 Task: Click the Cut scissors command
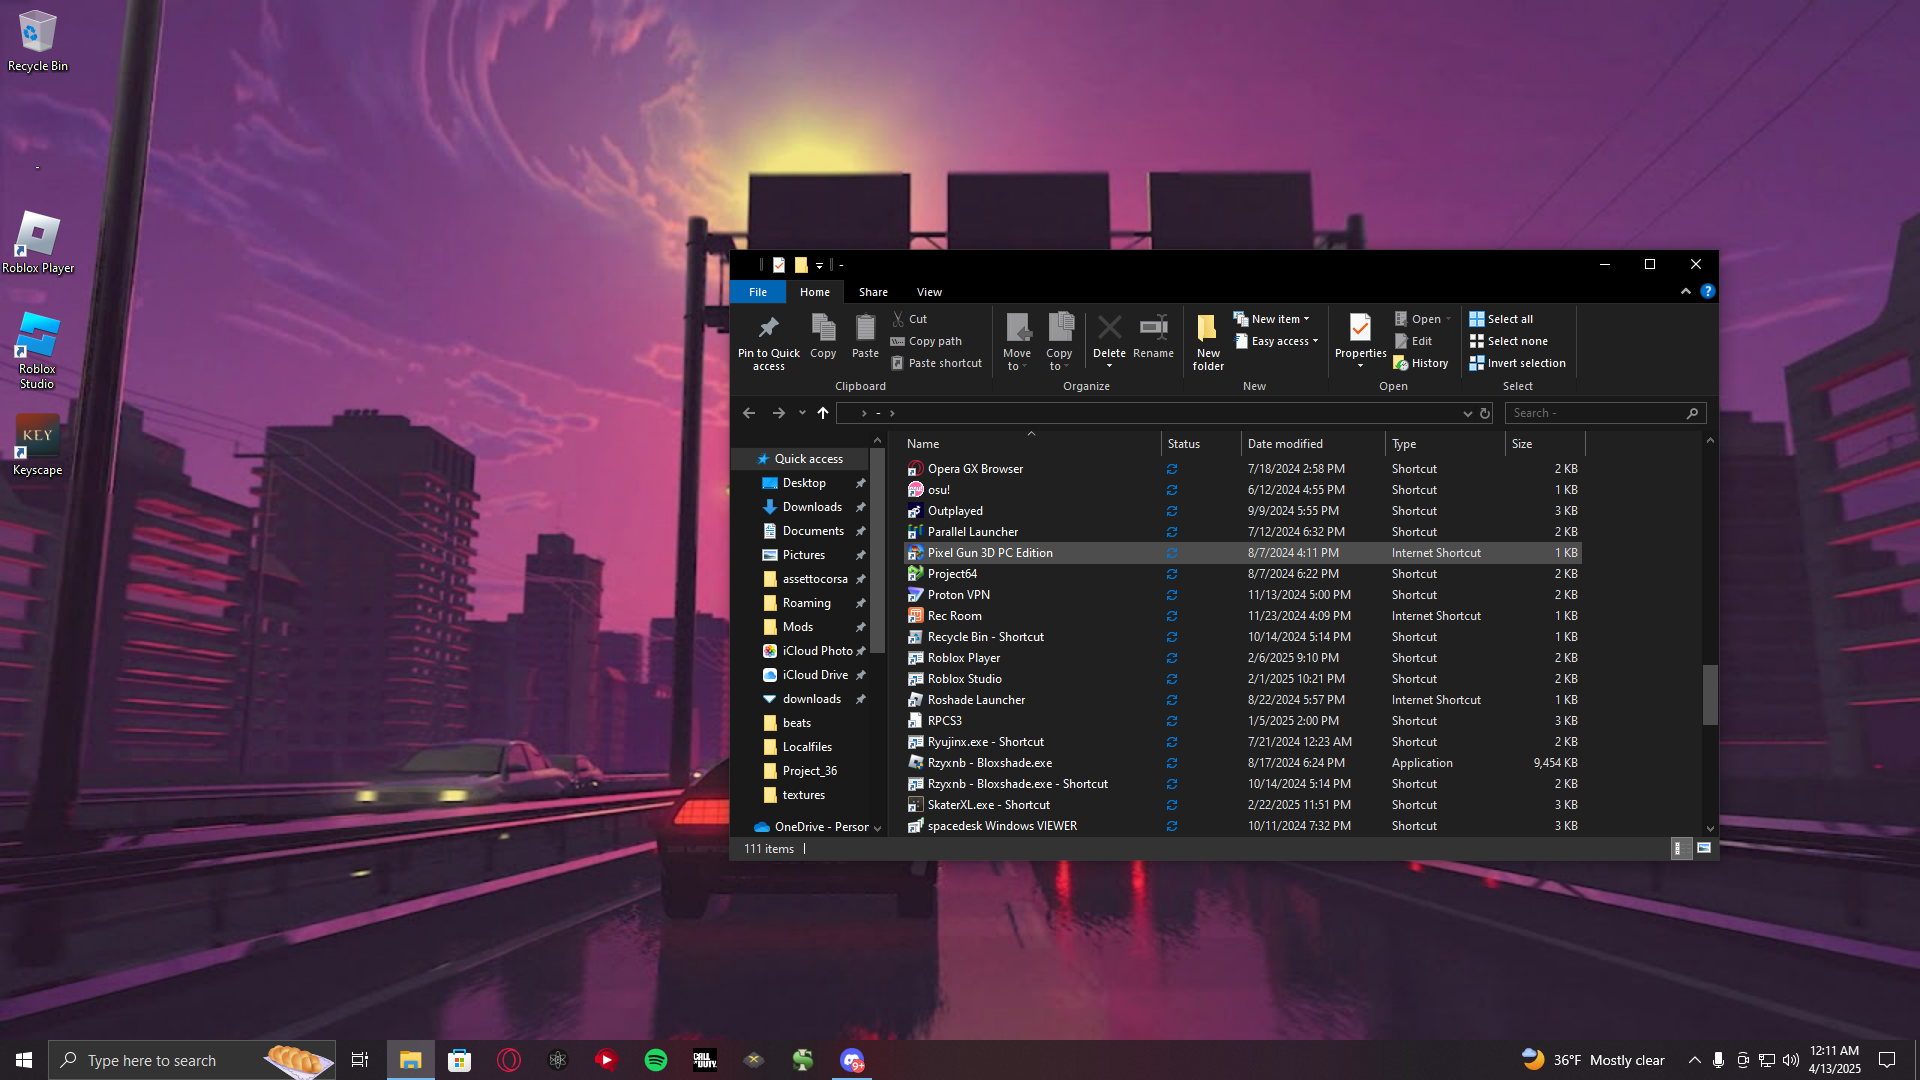[910, 319]
